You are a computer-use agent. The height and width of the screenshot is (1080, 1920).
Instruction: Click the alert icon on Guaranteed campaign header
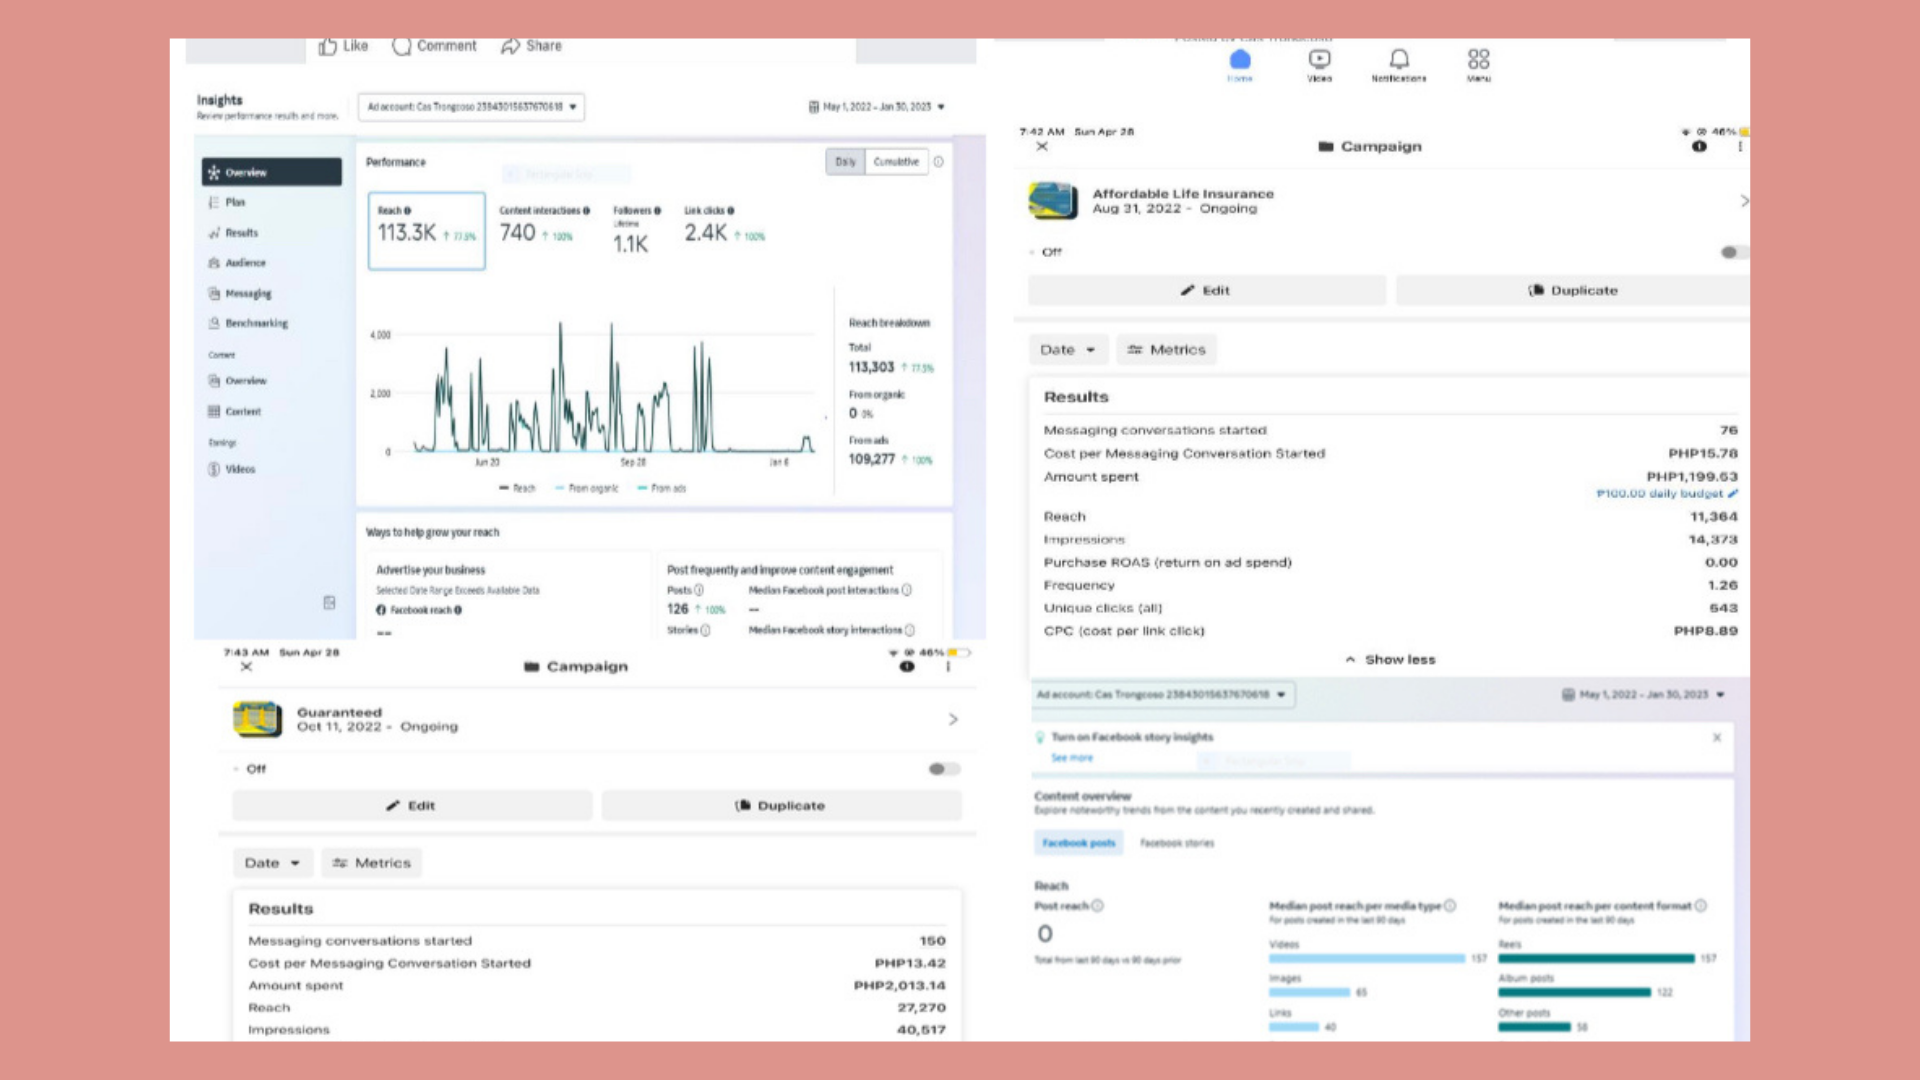(907, 667)
